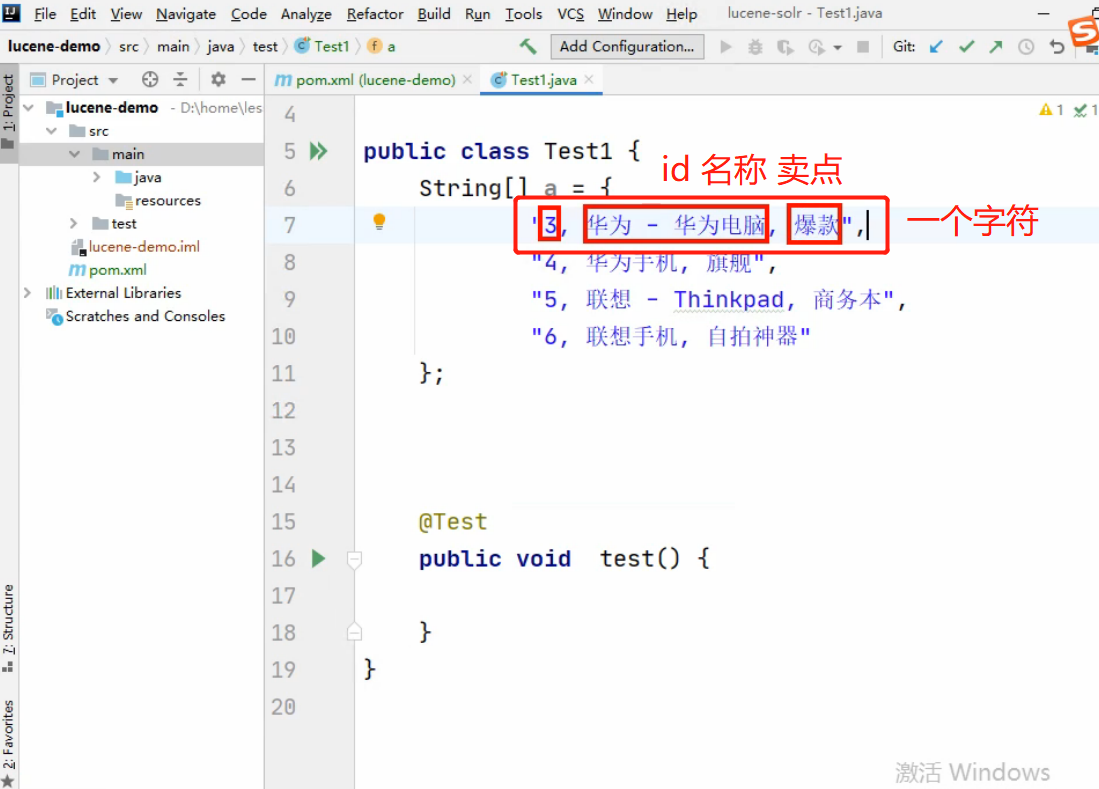Click the Build project hammer icon
The width and height of the screenshot is (1099, 789).
coord(528,46)
